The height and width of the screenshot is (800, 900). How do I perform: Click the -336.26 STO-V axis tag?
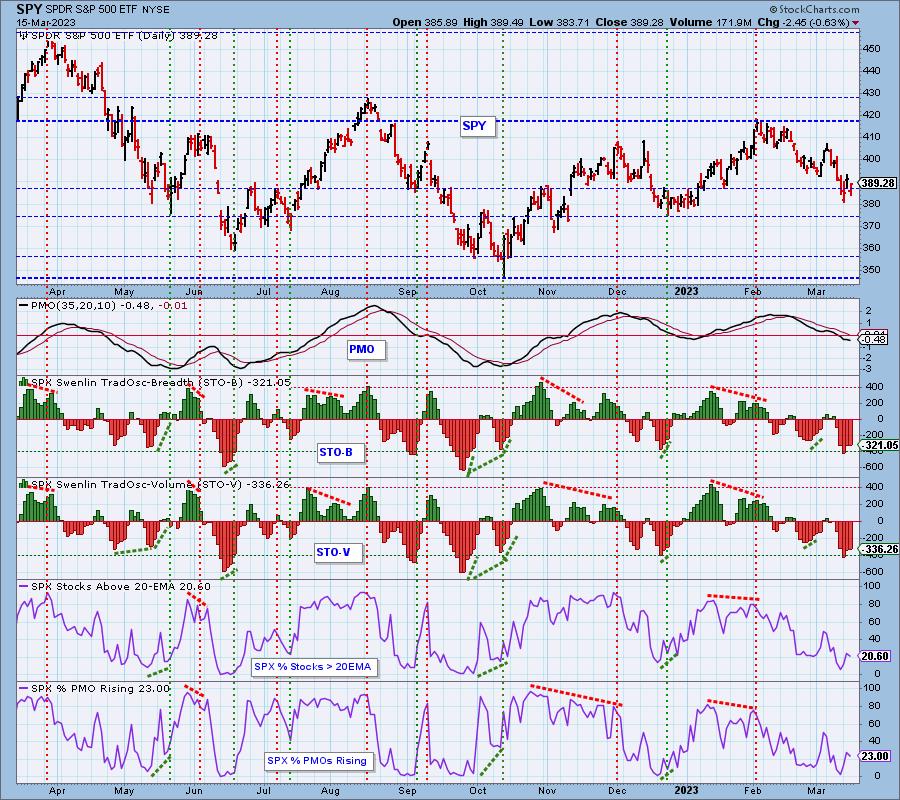[x=879, y=549]
